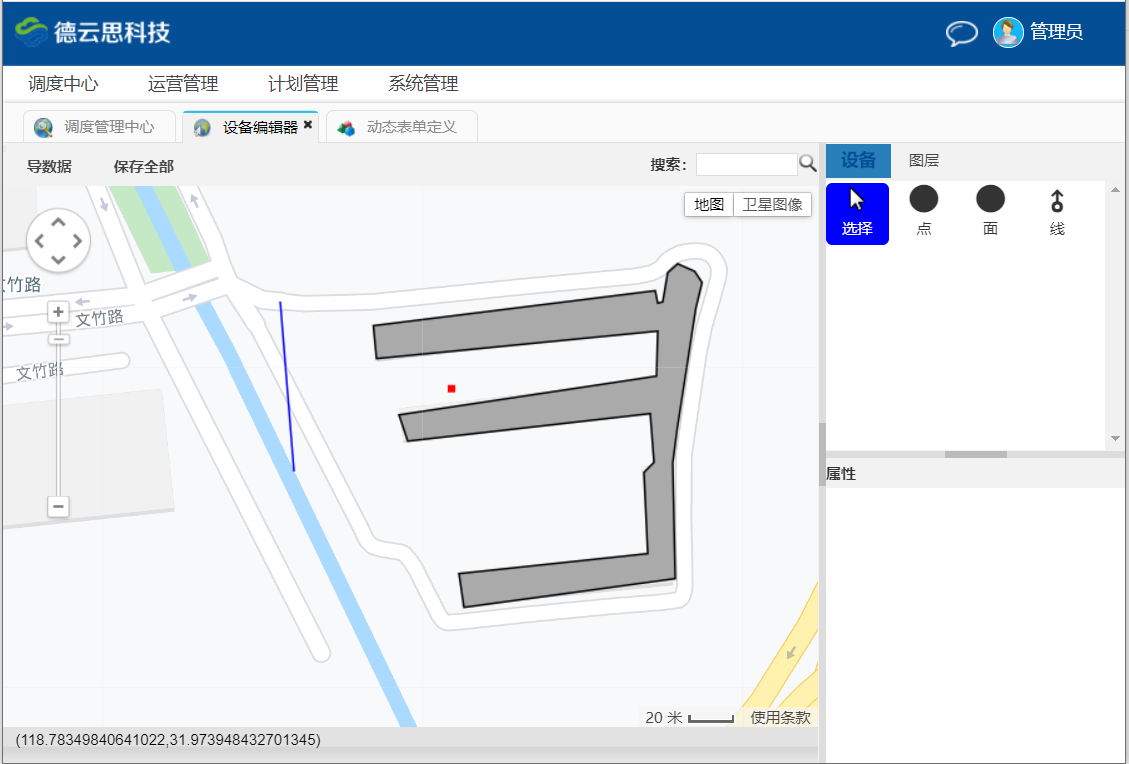The width and height of the screenshot is (1129, 764).
Task: Open the 调度中心 menu
Action: (x=63, y=84)
